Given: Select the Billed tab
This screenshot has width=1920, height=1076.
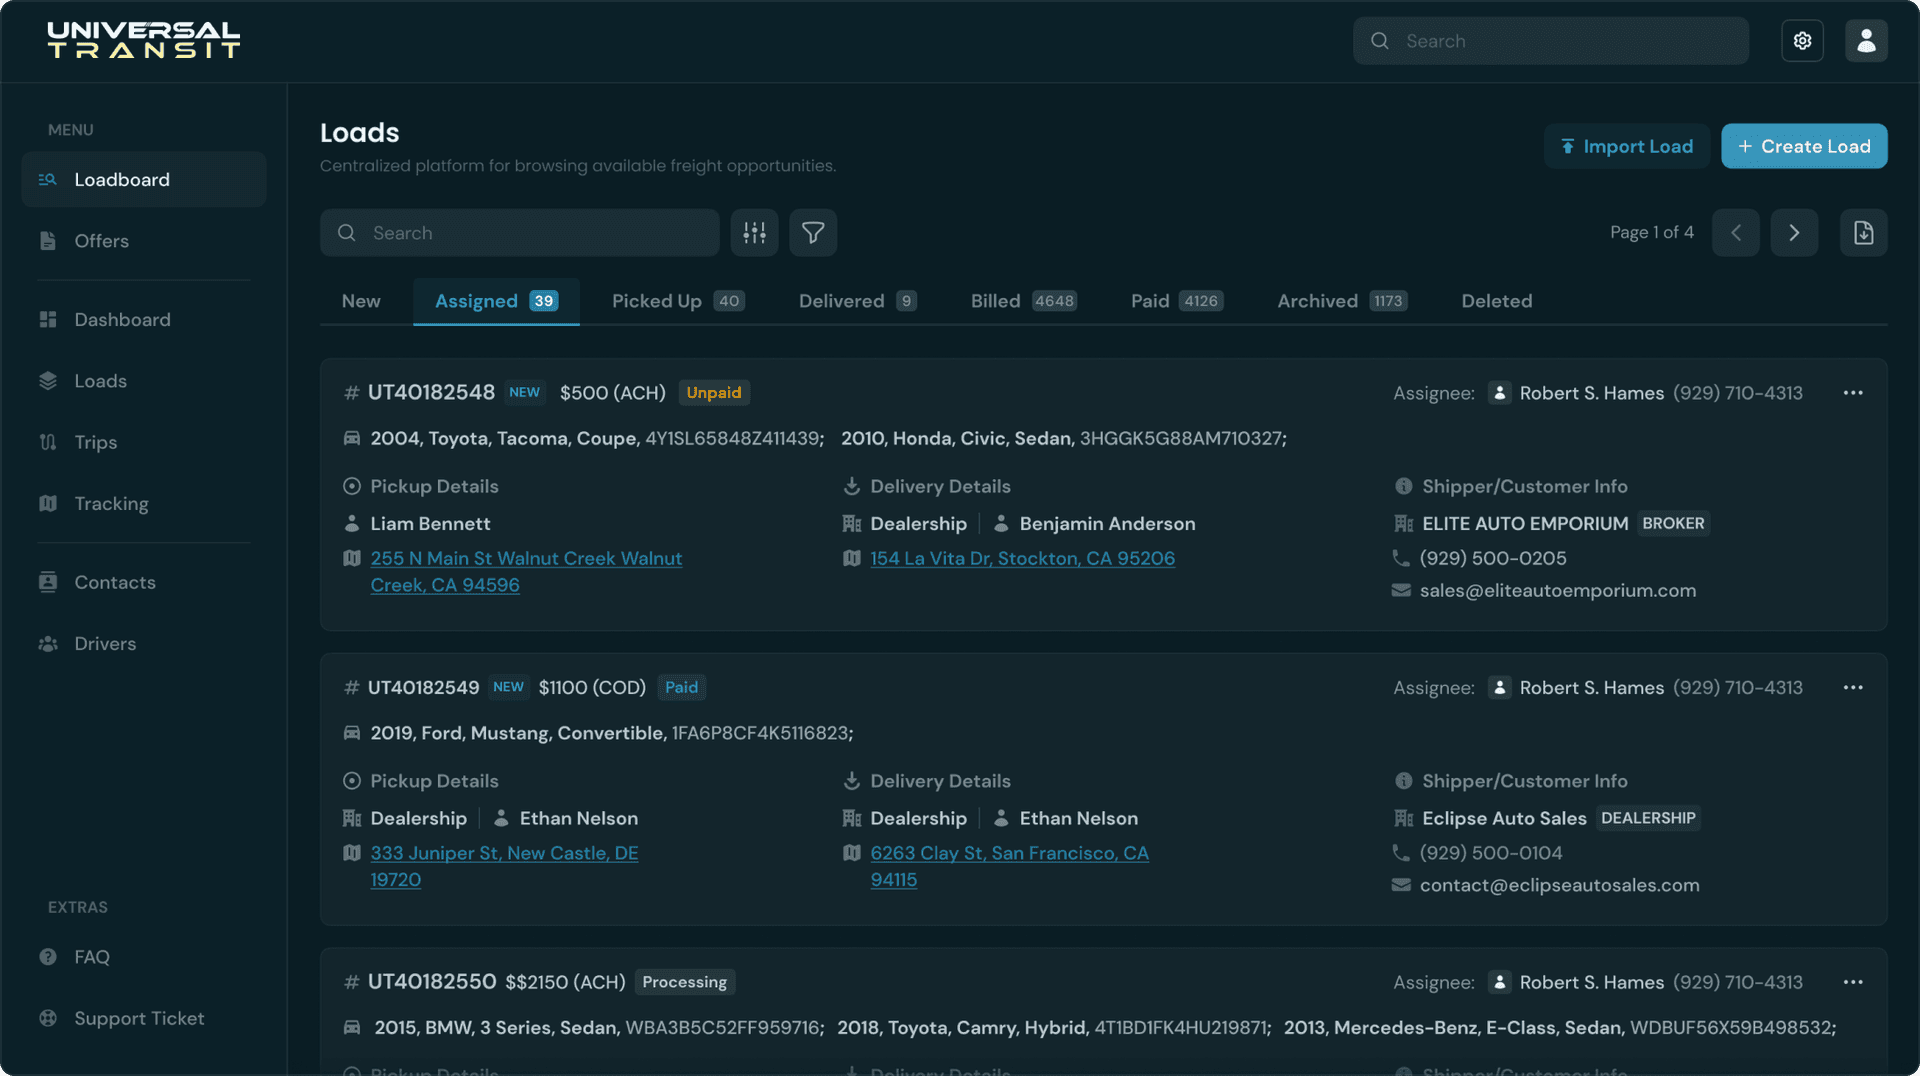Looking at the screenshot, I should (1022, 301).
